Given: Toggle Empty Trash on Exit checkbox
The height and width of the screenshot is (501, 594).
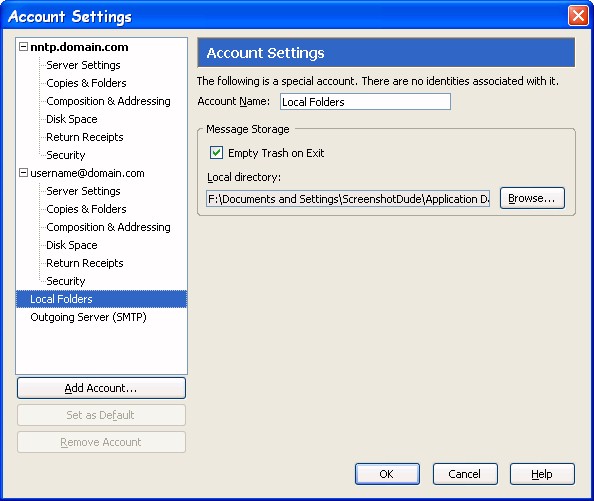Looking at the screenshot, I should (216, 153).
